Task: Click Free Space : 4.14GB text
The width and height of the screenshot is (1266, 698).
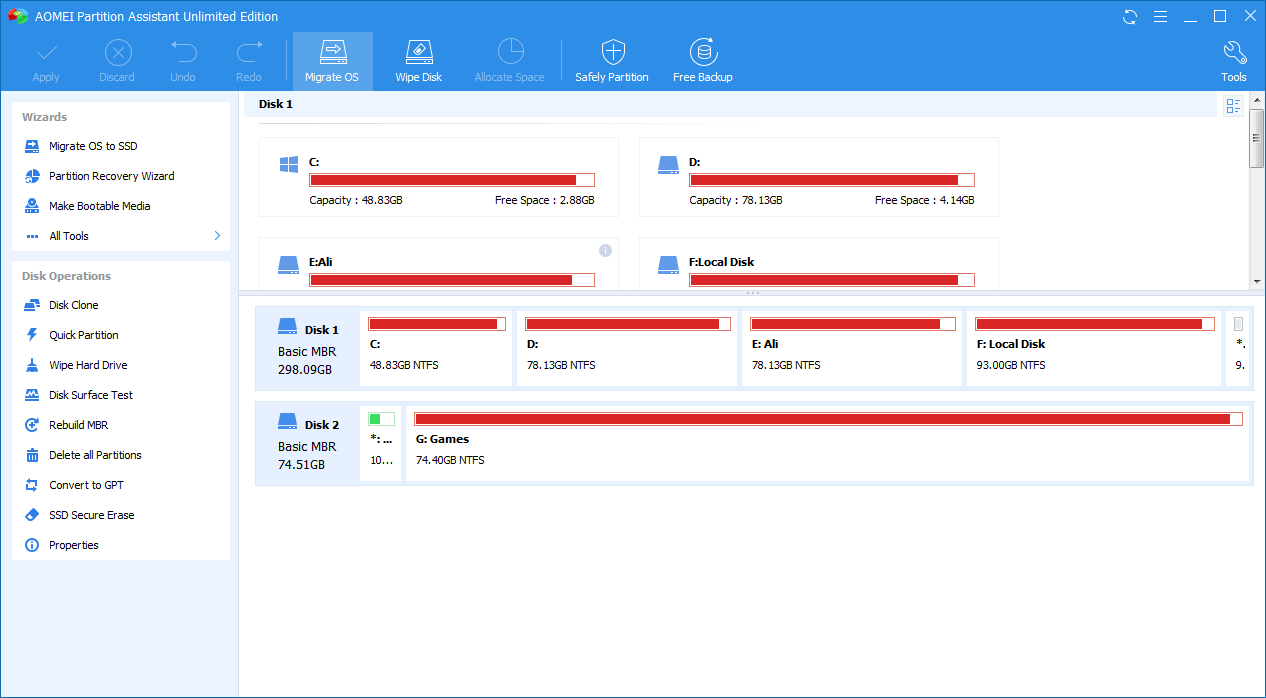Action: 925,200
